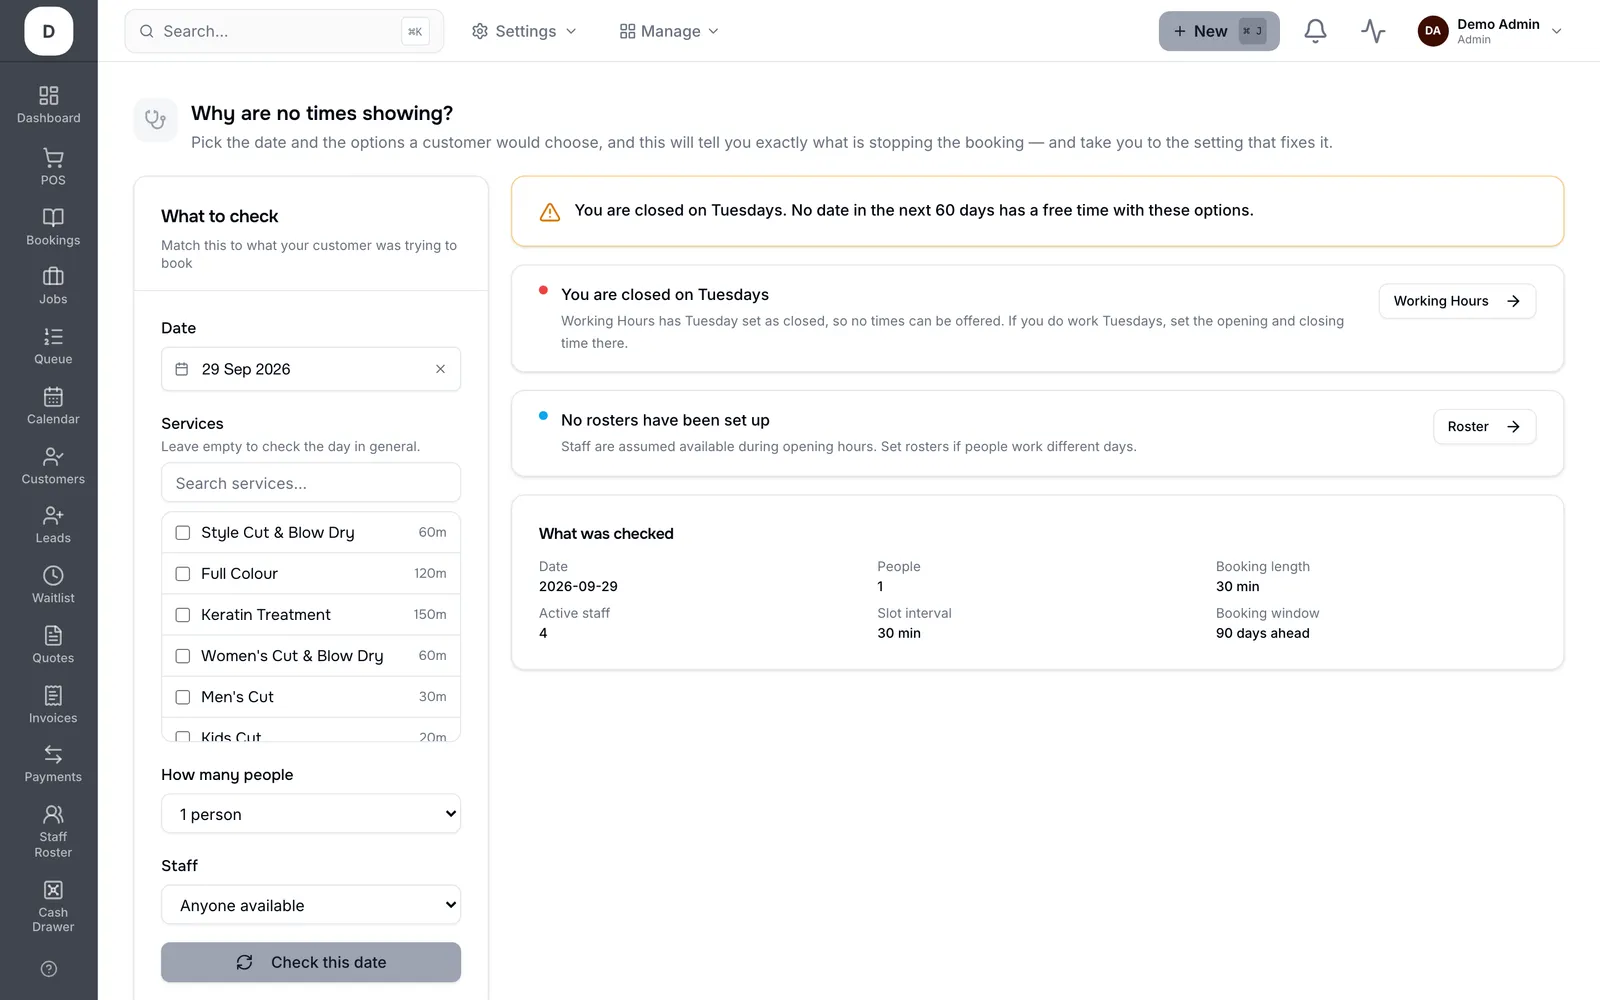
Task: Tick the Style Cut & Blow Dry checkbox
Action: tap(183, 533)
